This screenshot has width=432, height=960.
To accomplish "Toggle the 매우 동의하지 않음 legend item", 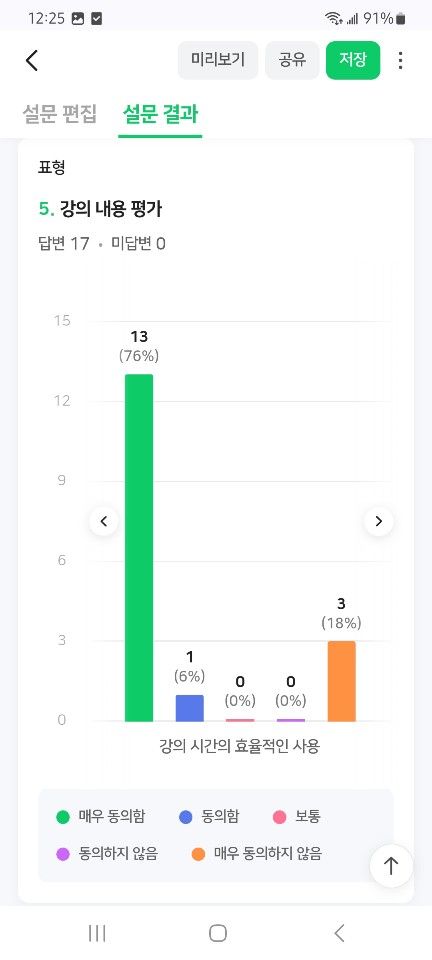I will [x=256, y=853].
